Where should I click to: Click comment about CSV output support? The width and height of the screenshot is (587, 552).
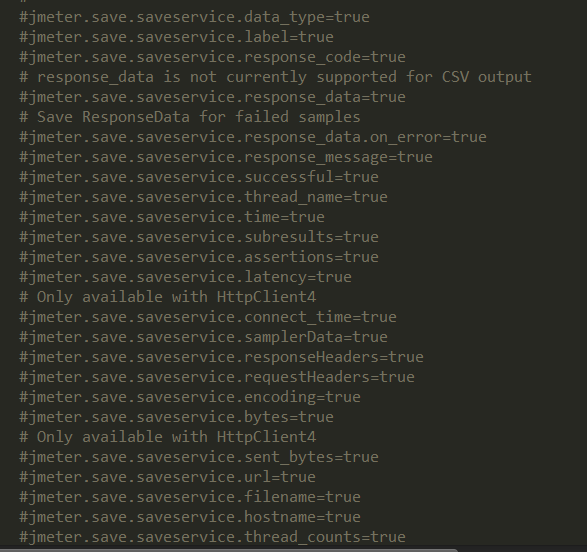pos(275,77)
